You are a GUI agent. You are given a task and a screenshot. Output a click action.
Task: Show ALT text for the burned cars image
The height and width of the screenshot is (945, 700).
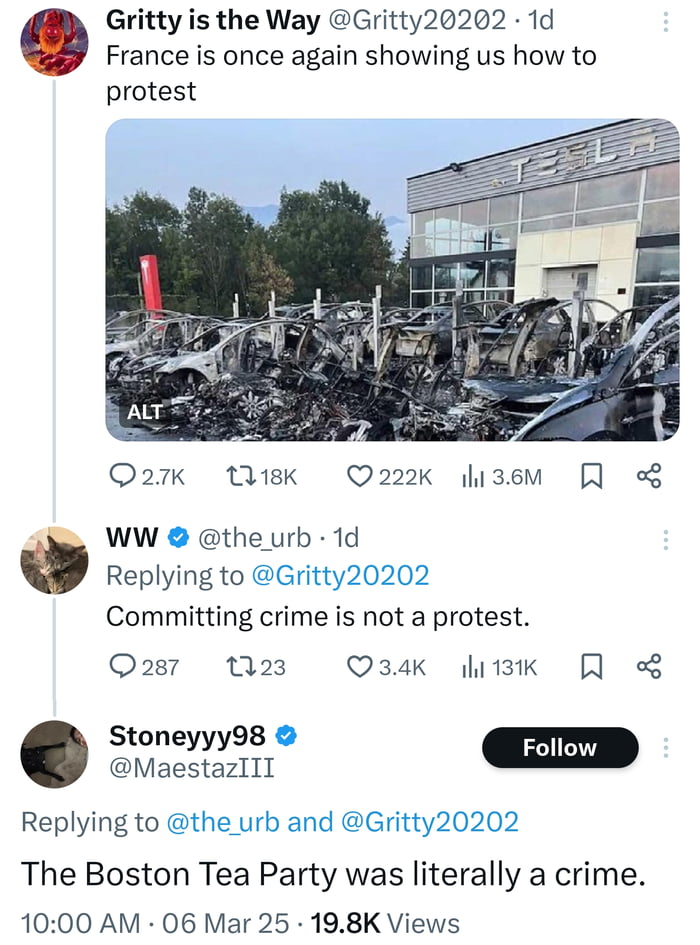click(x=144, y=412)
